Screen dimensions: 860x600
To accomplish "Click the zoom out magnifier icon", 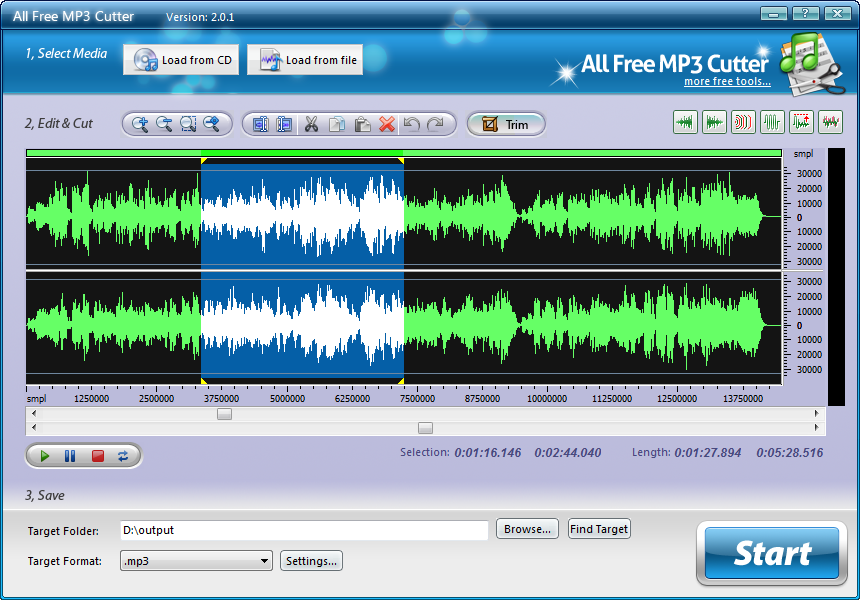I will click(x=164, y=124).
